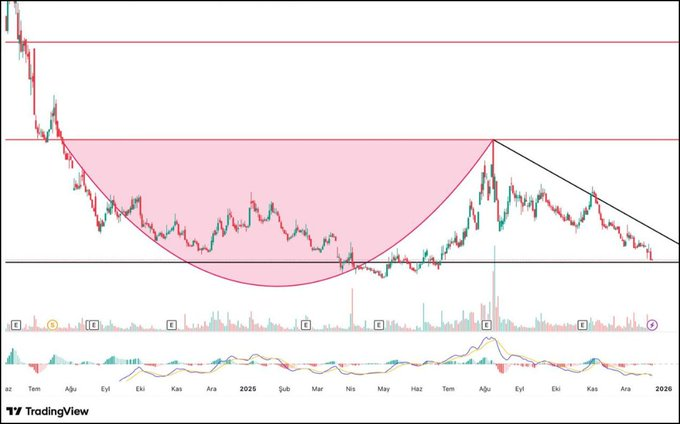Viewport: 680px width, 424px height.
Task: Click the 'May' month label on time axis
Action: pyautogui.click(x=383, y=389)
